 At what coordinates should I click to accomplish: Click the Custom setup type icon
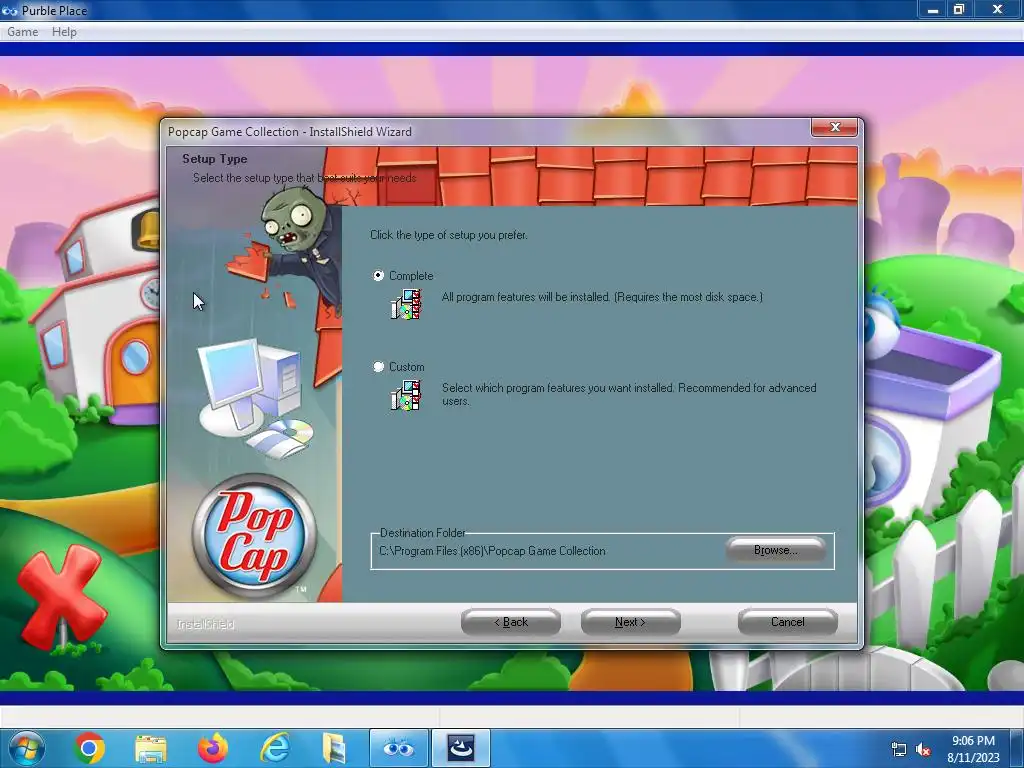406,396
